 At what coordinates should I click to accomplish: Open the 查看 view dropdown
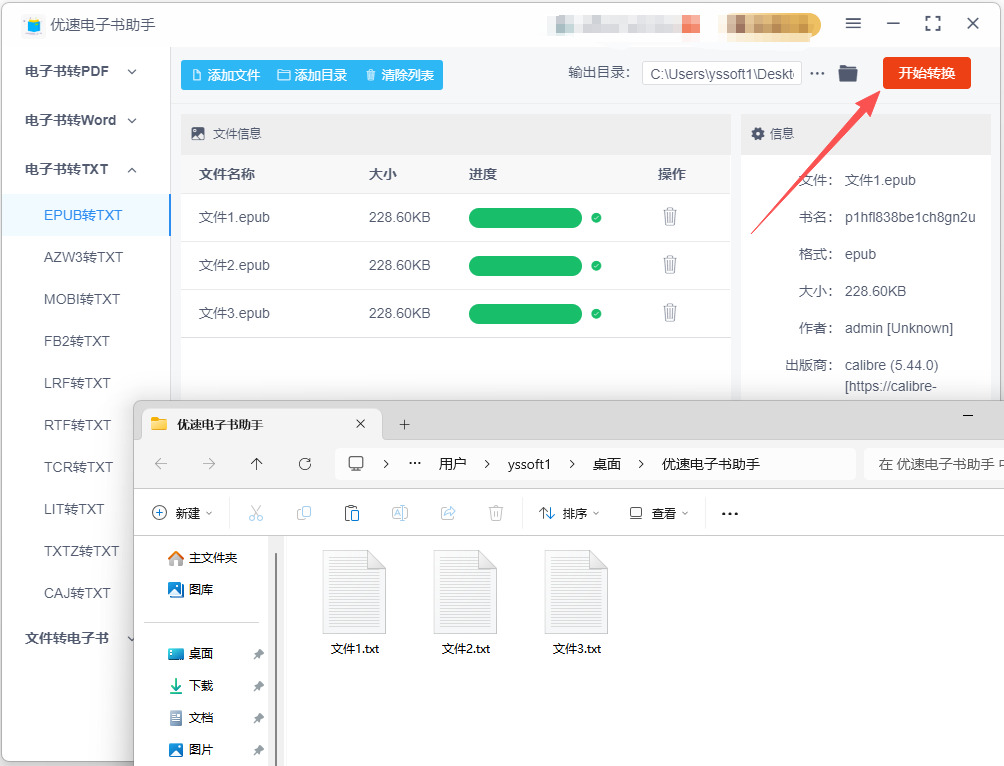pos(659,513)
